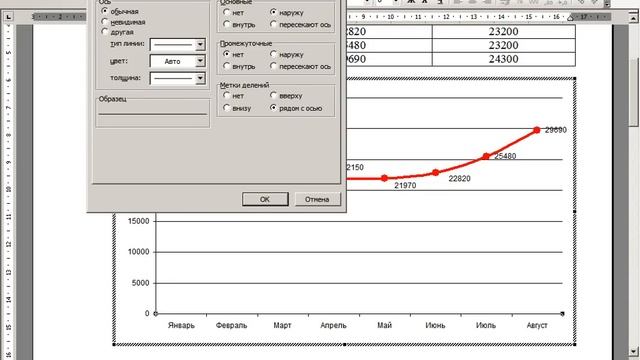Choose 'внутрь' under Основные tick marks
The width and height of the screenshot is (640, 360).
227,24
